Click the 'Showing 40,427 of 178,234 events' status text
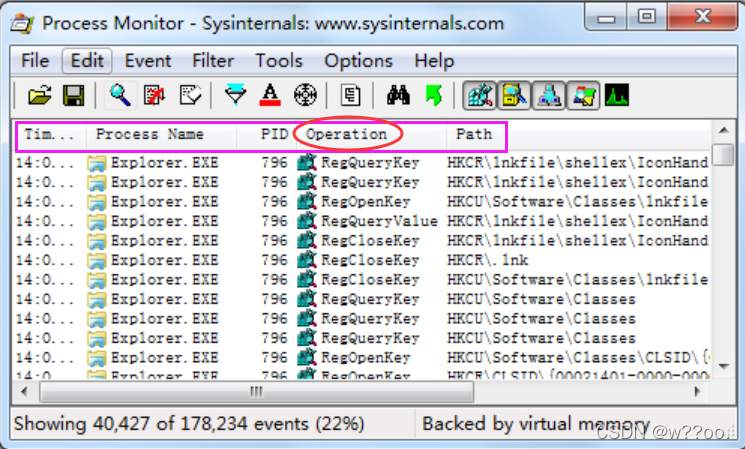Screen dimensions: 745x449 189,424
